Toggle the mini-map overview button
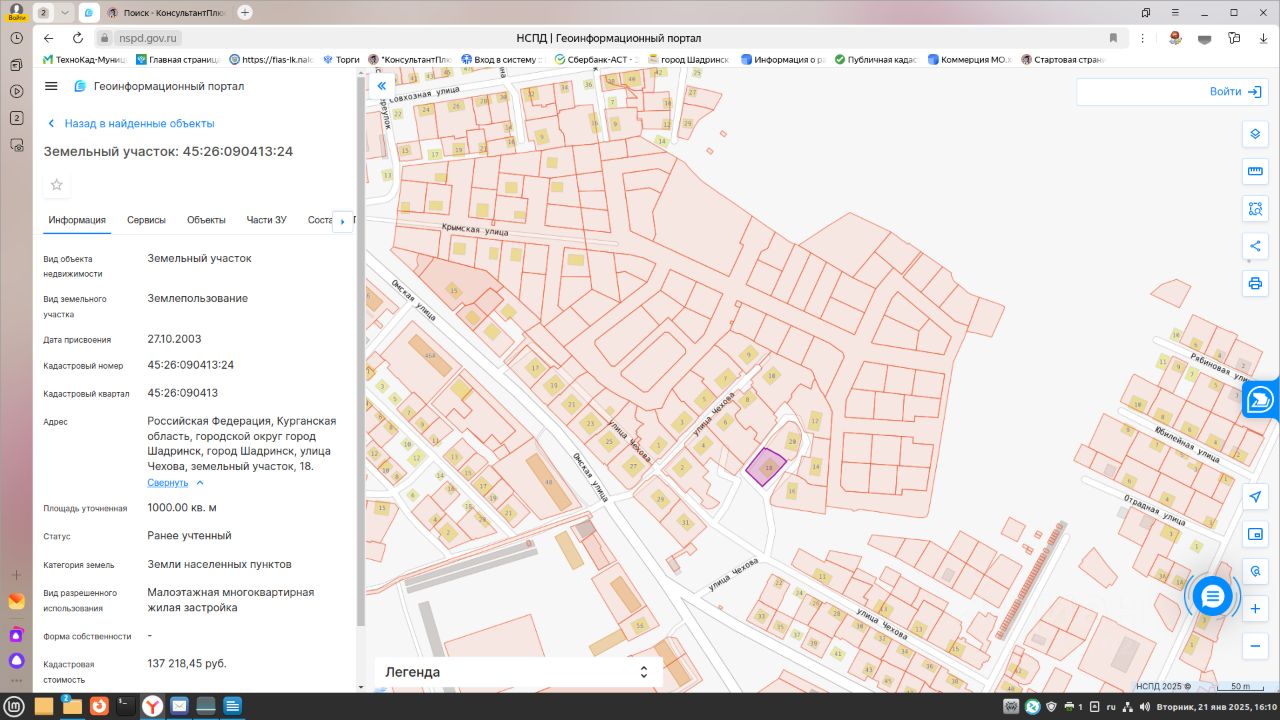Viewport: 1280px width, 720px height. [1255, 534]
